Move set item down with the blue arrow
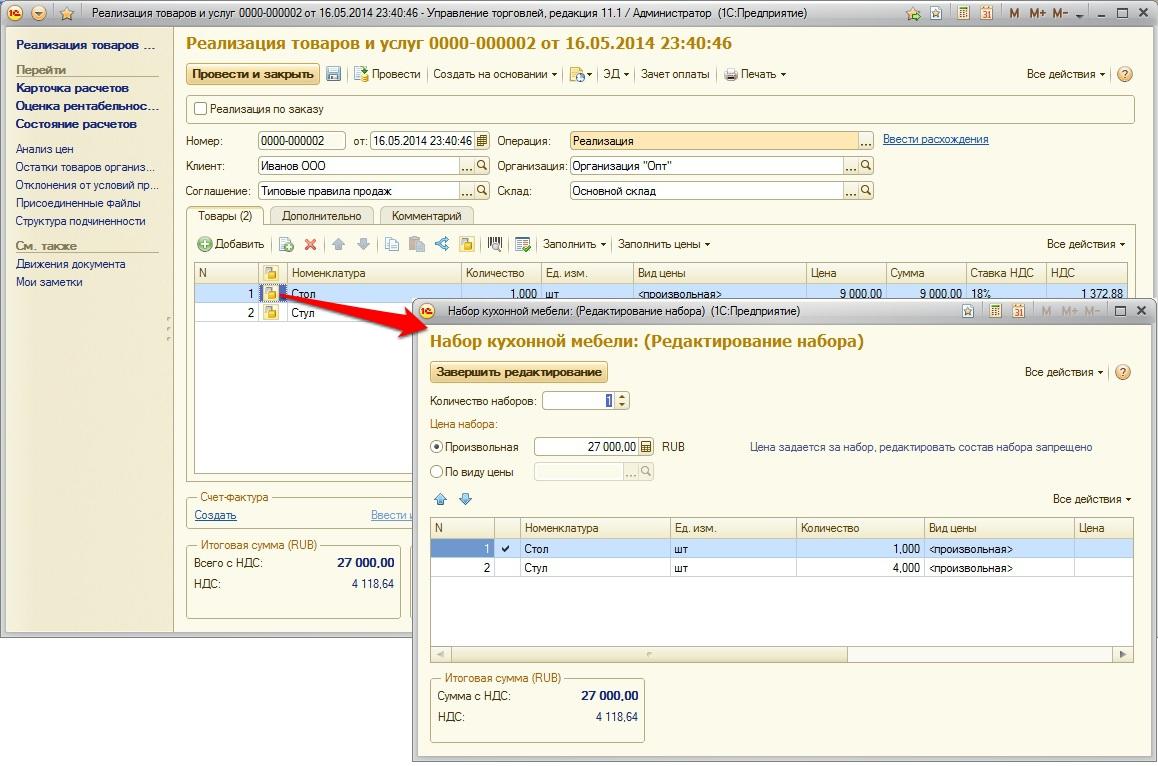The image size is (1158, 766). click(465, 499)
